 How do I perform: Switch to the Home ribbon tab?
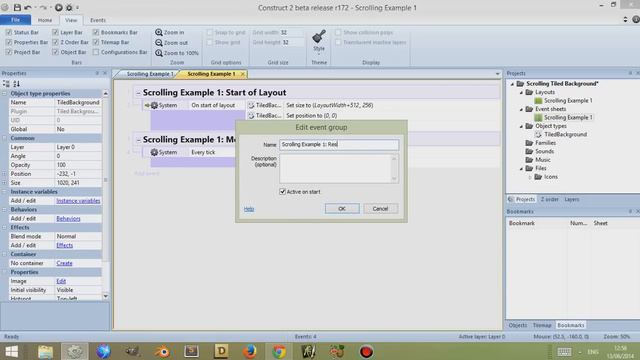point(45,20)
